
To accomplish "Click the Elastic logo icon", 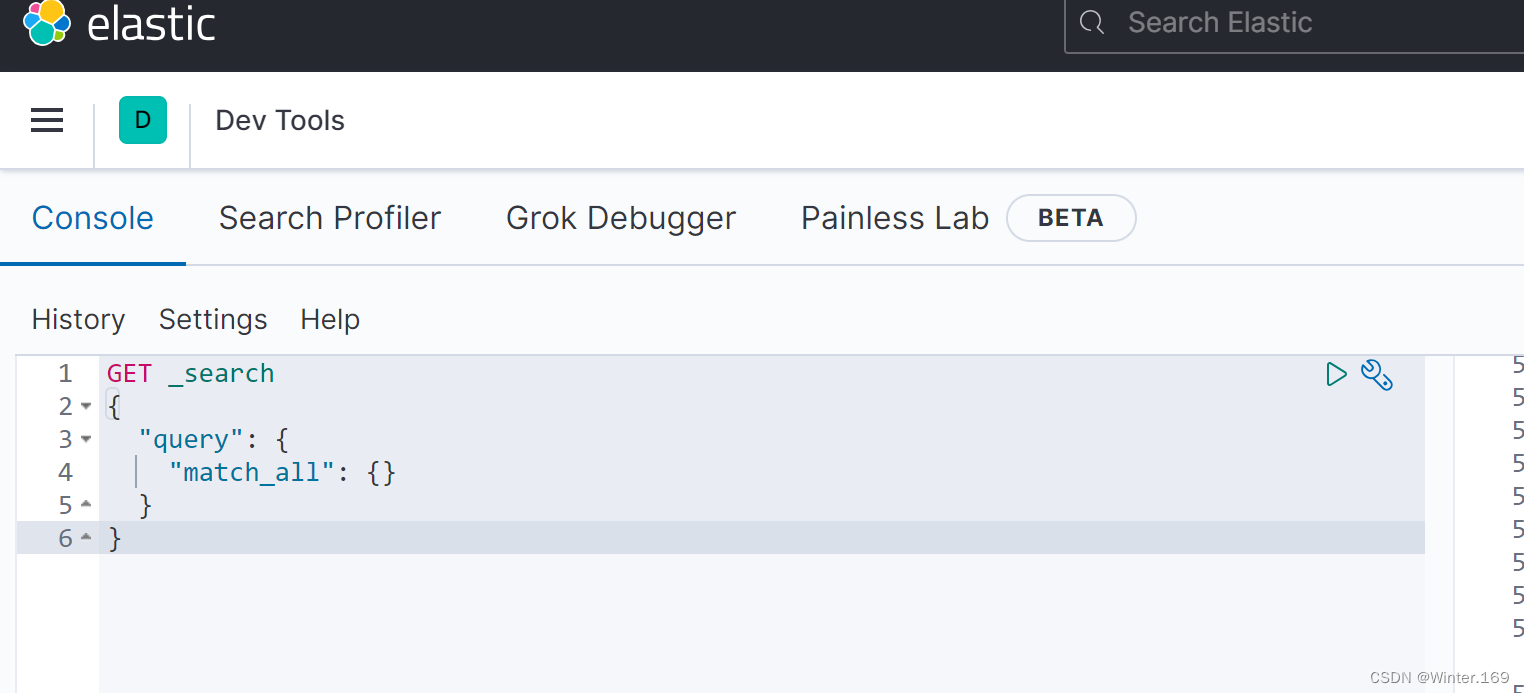I will tap(46, 22).
